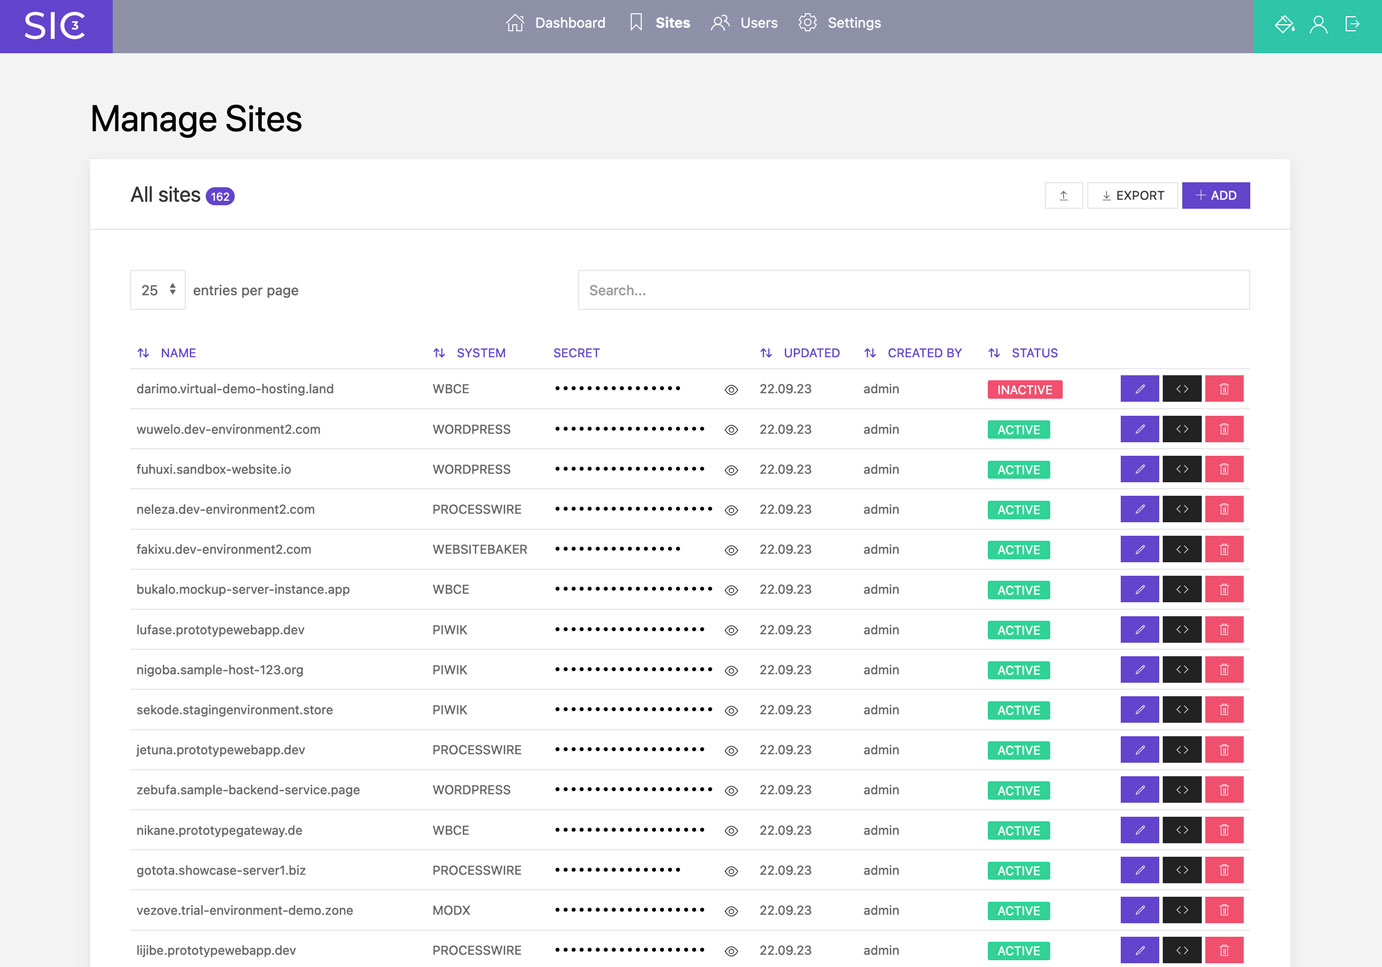Viewport: 1382px width, 967px height.
Task: Sort the table by System column
Action: [x=469, y=353]
